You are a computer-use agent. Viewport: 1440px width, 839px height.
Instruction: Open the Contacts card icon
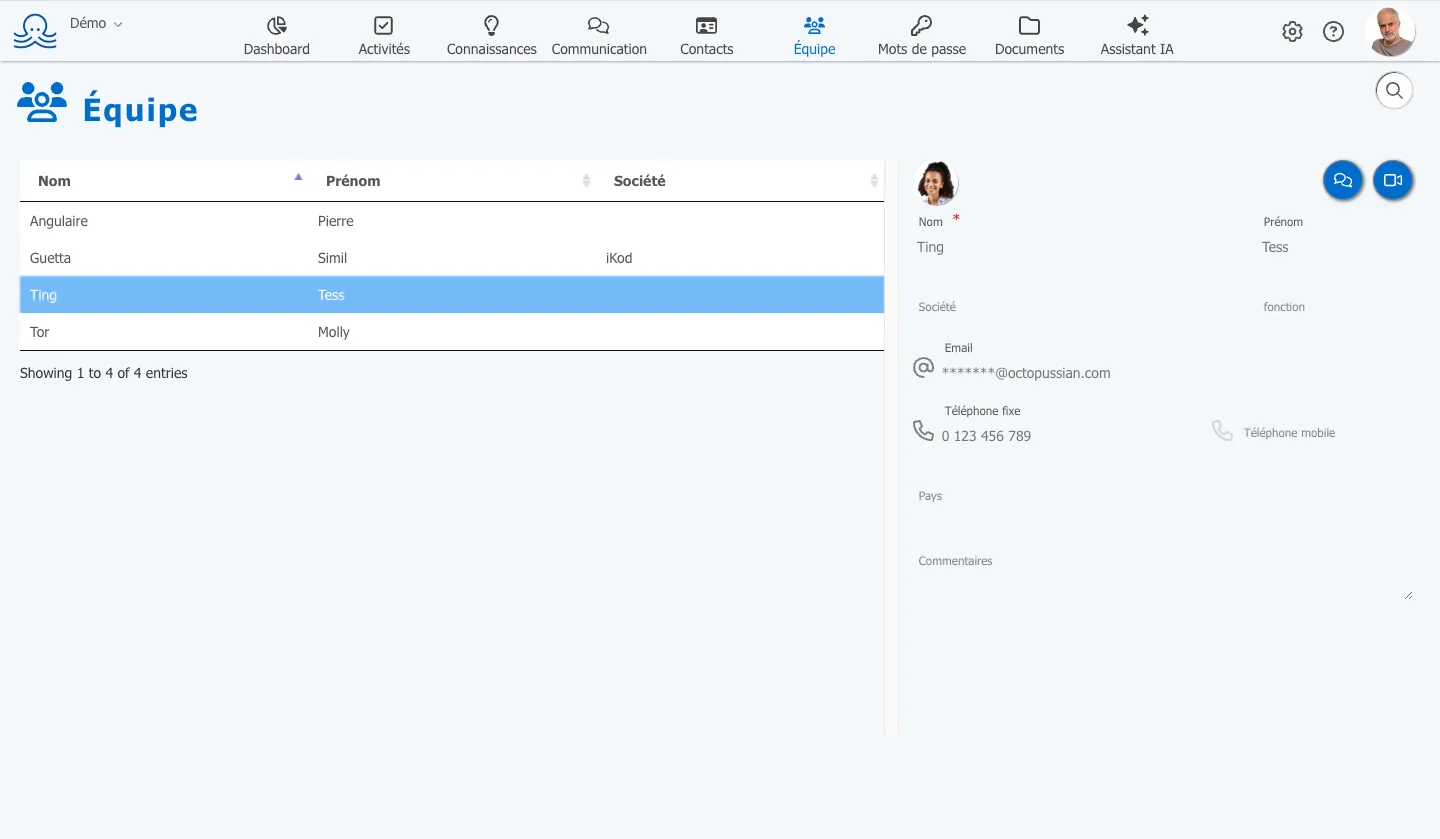pos(707,26)
